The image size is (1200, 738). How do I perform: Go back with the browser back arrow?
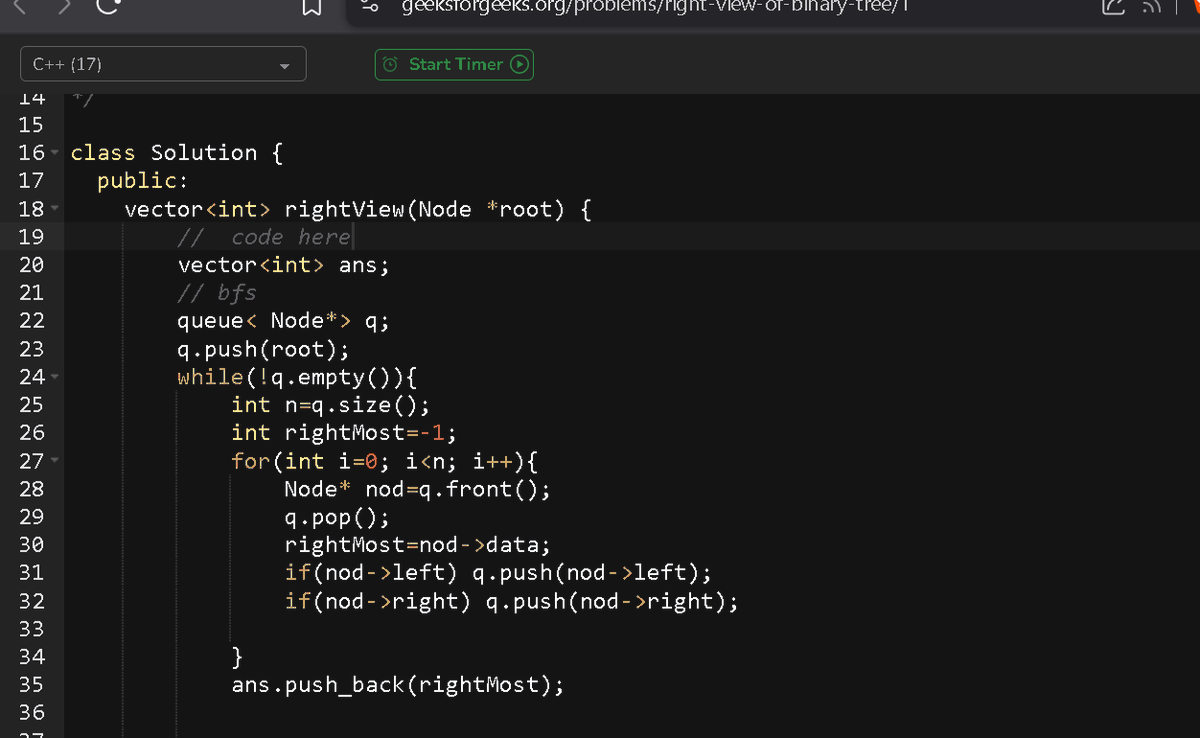[21, 7]
